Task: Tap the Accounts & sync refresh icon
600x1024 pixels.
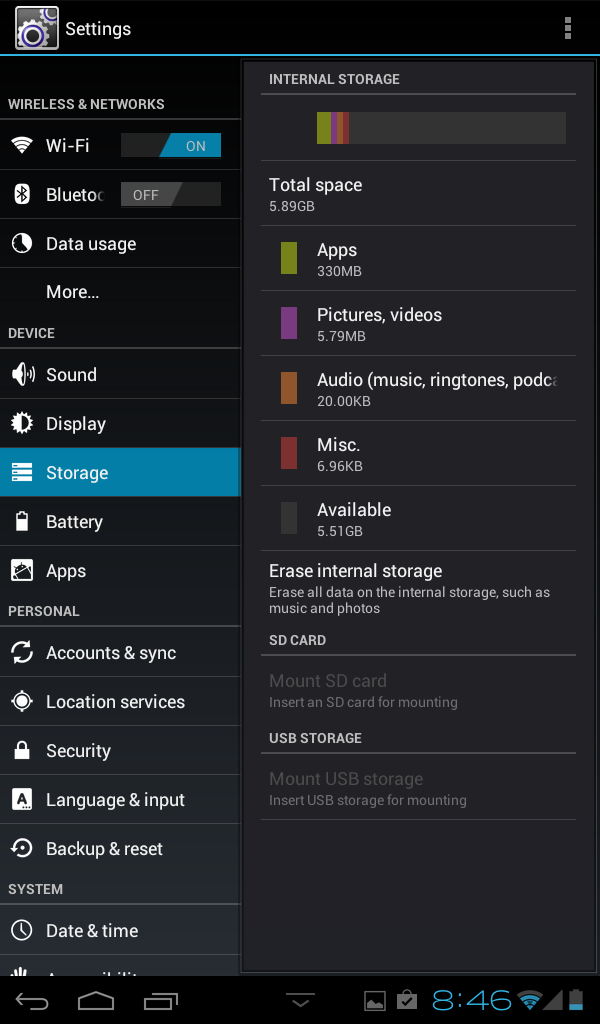Action: [x=22, y=652]
